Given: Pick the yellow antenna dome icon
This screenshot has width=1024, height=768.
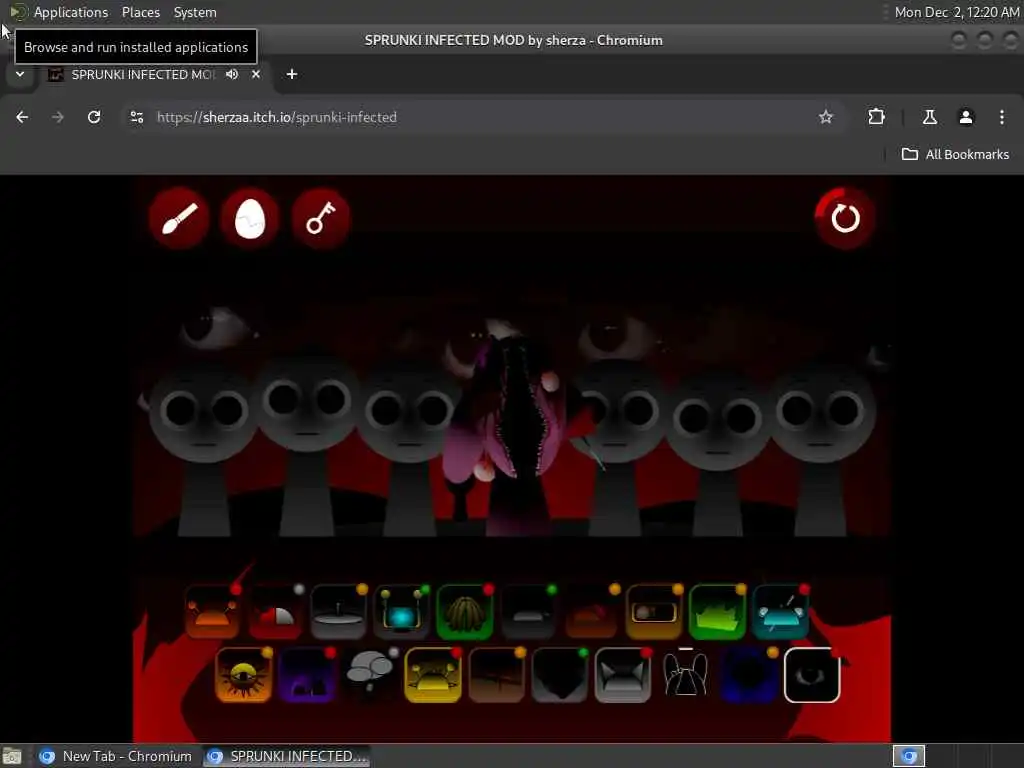Looking at the screenshot, I should pos(433,675).
